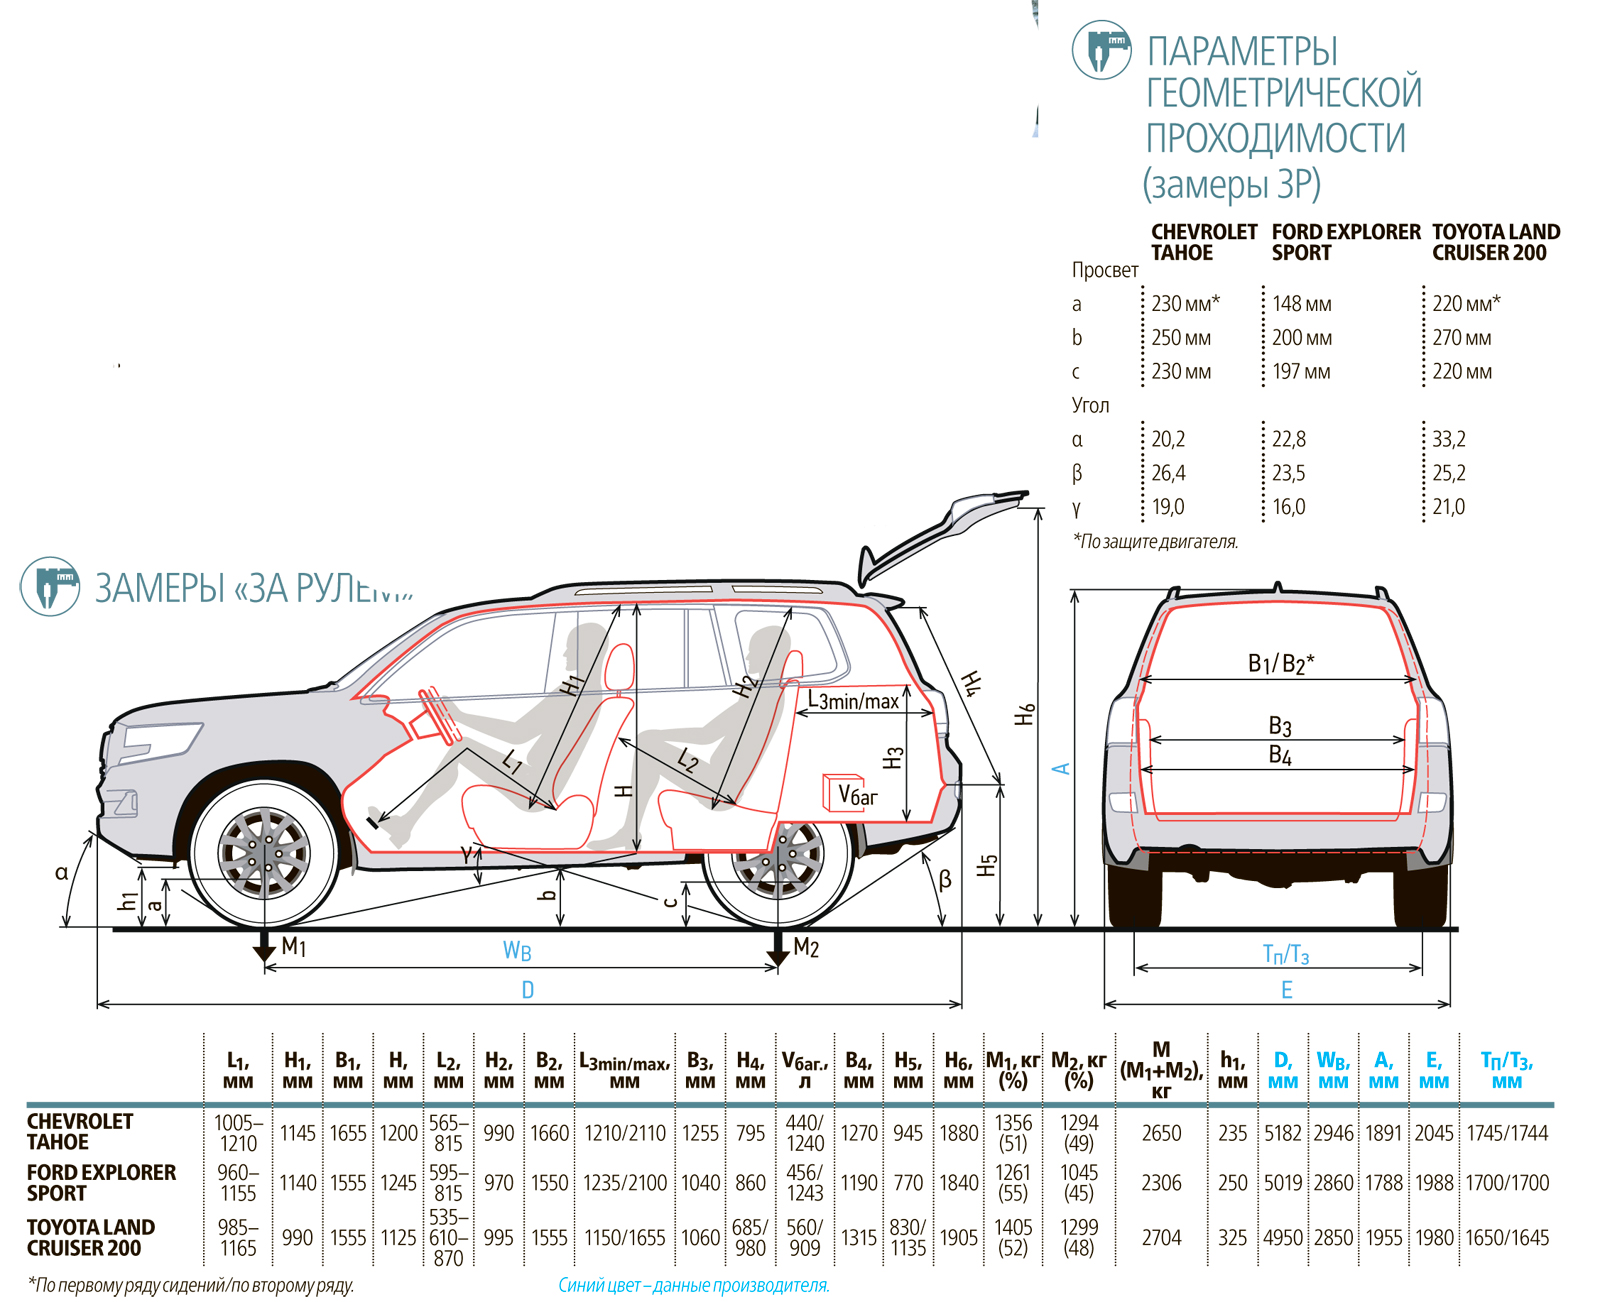Click the red steering wheel in the cabin
1600x1302 pixels.
click(440, 715)
